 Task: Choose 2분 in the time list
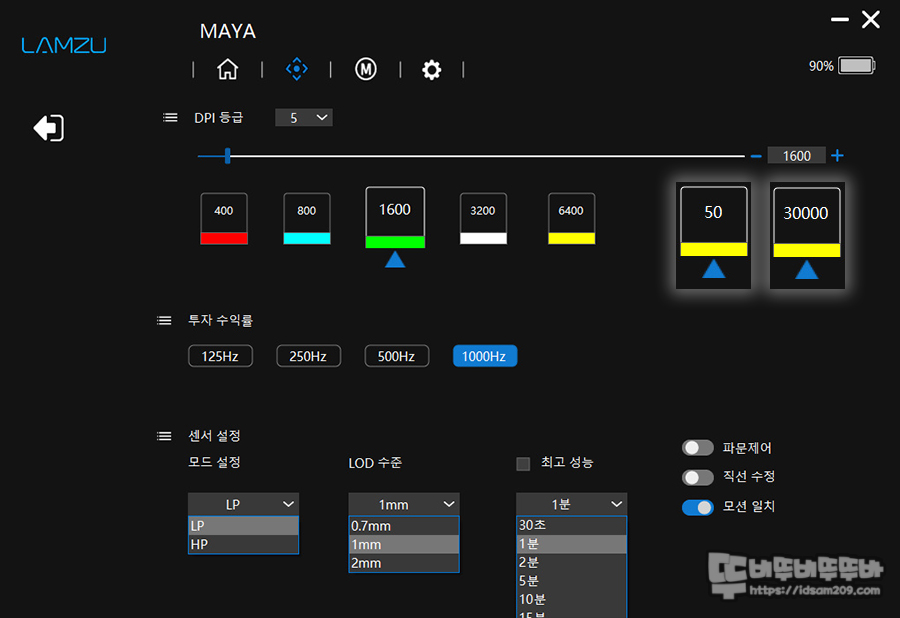[571, 562]
